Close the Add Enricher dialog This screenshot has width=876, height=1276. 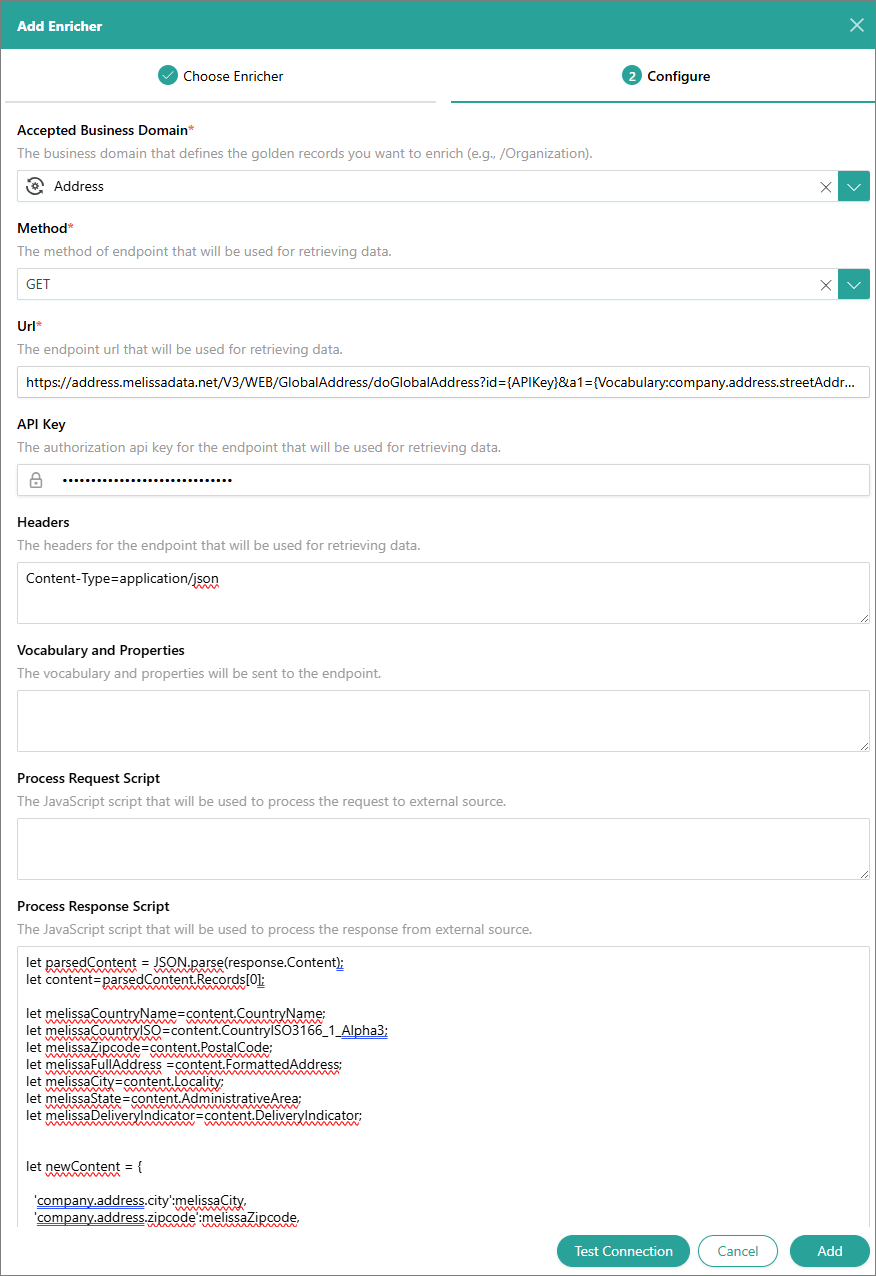click(856, 25)
